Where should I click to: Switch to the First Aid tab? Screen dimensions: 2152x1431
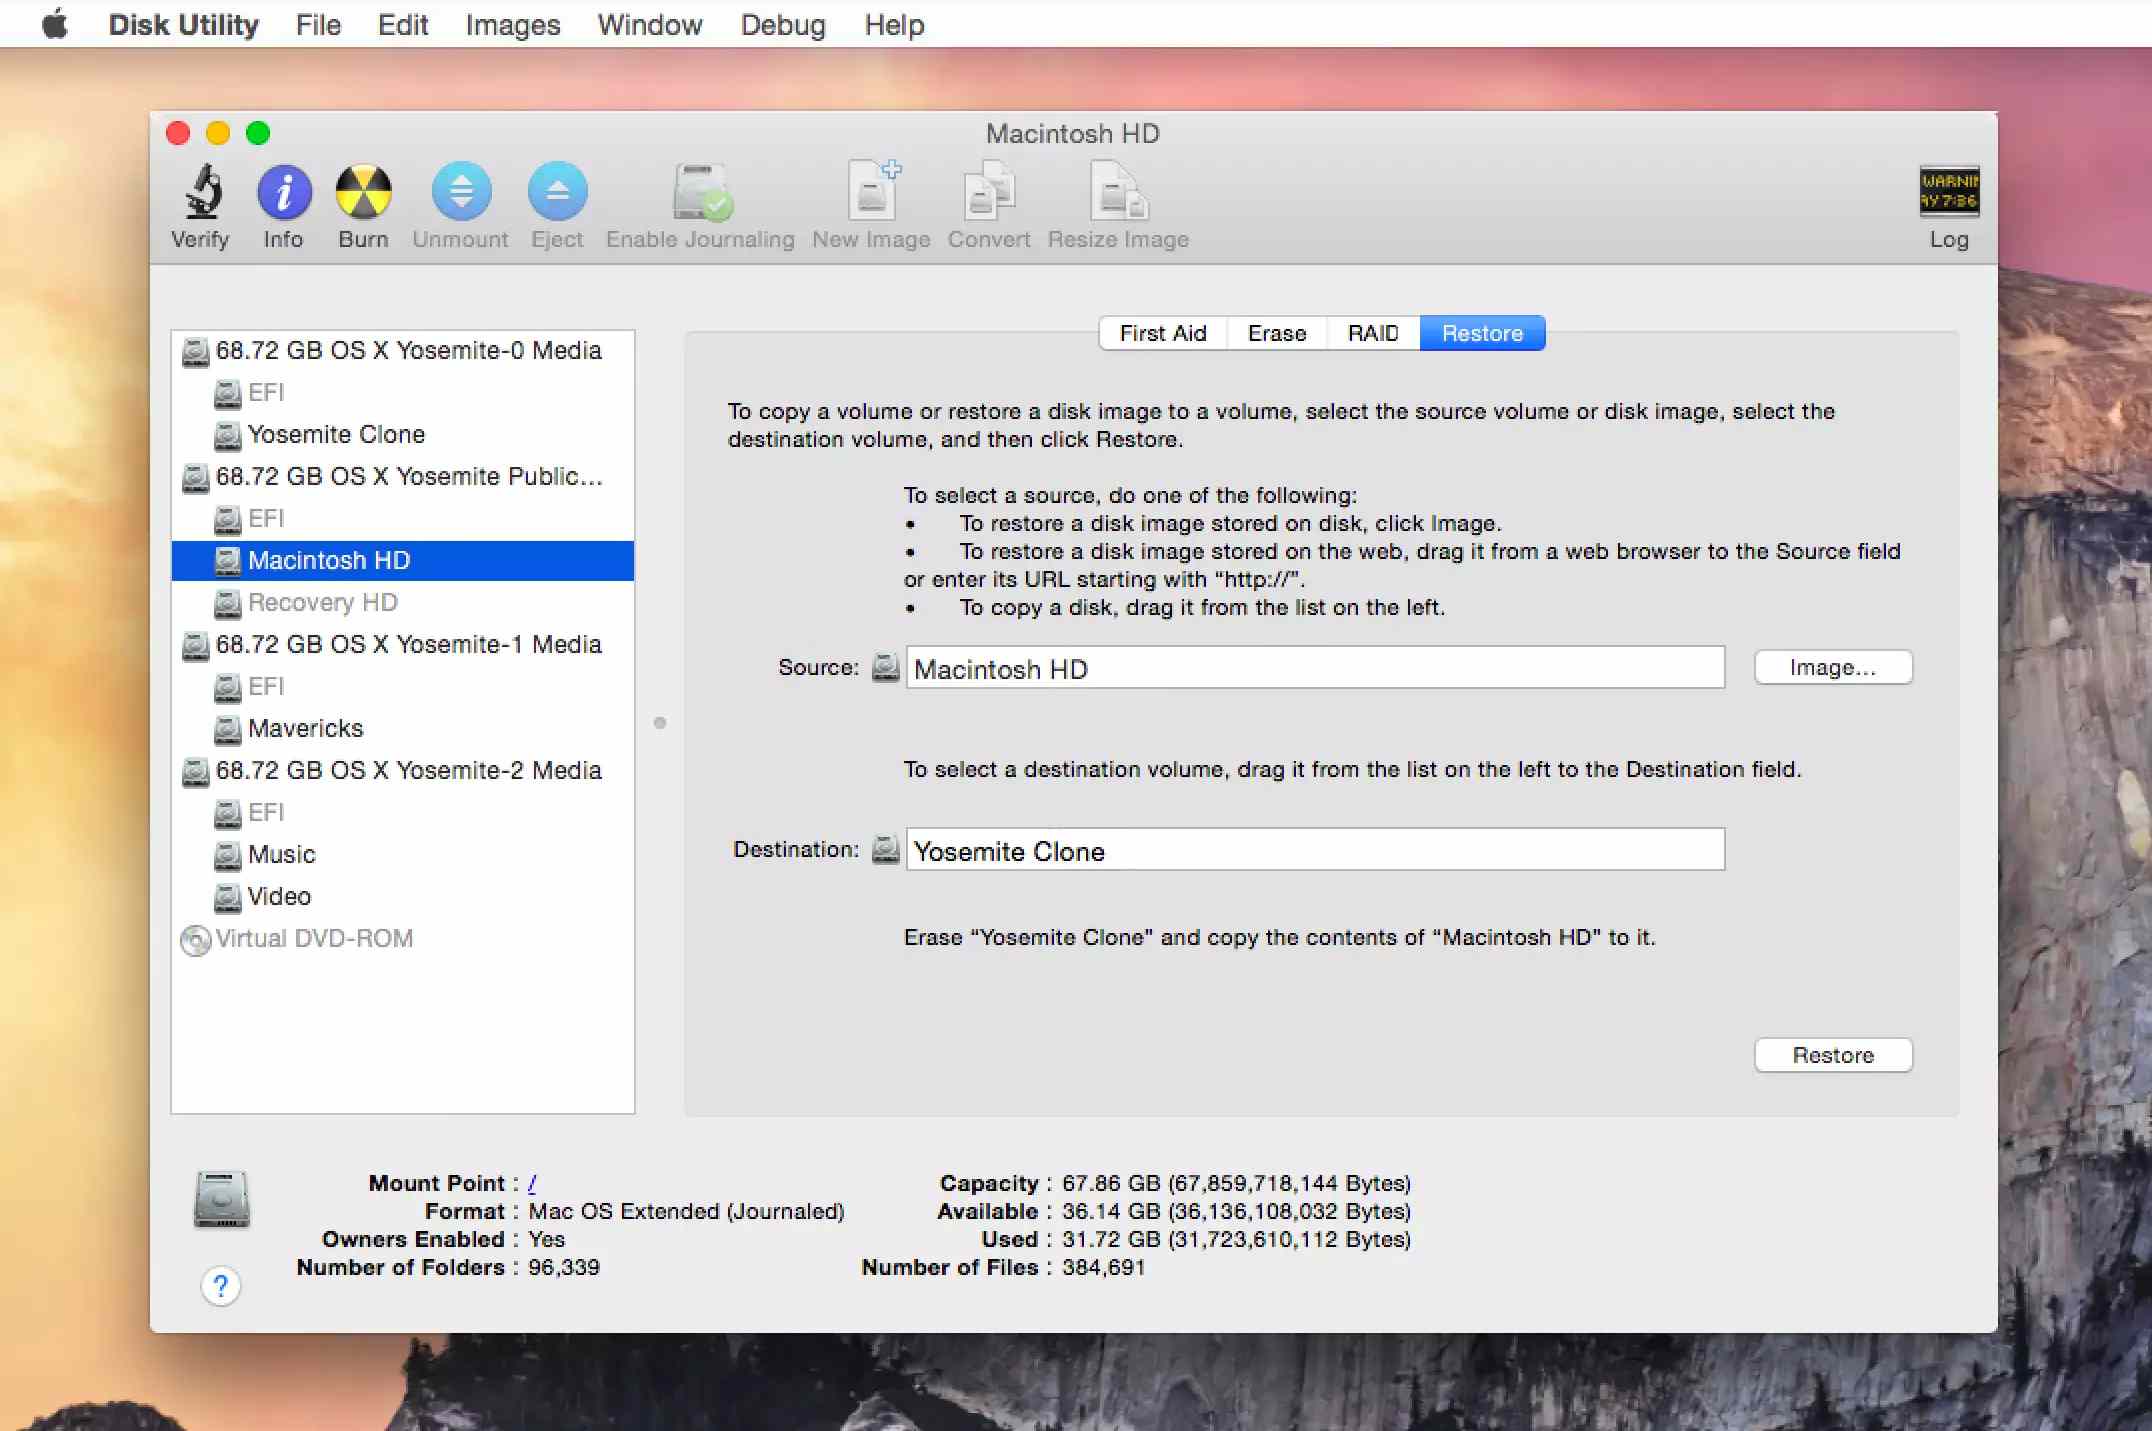pos(1161,332)
